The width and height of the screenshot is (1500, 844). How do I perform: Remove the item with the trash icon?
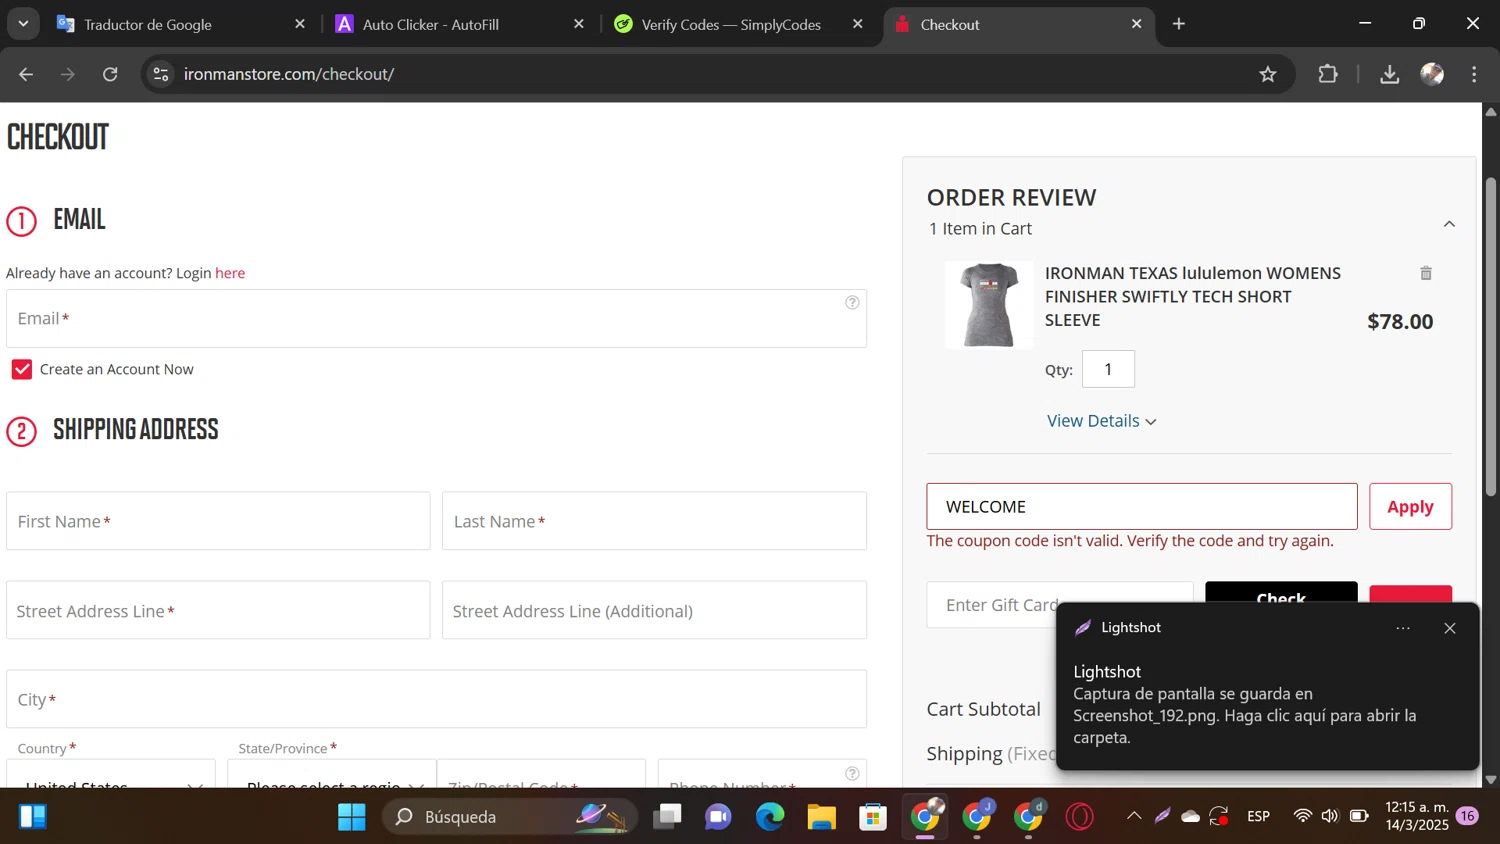(1426, 273)
